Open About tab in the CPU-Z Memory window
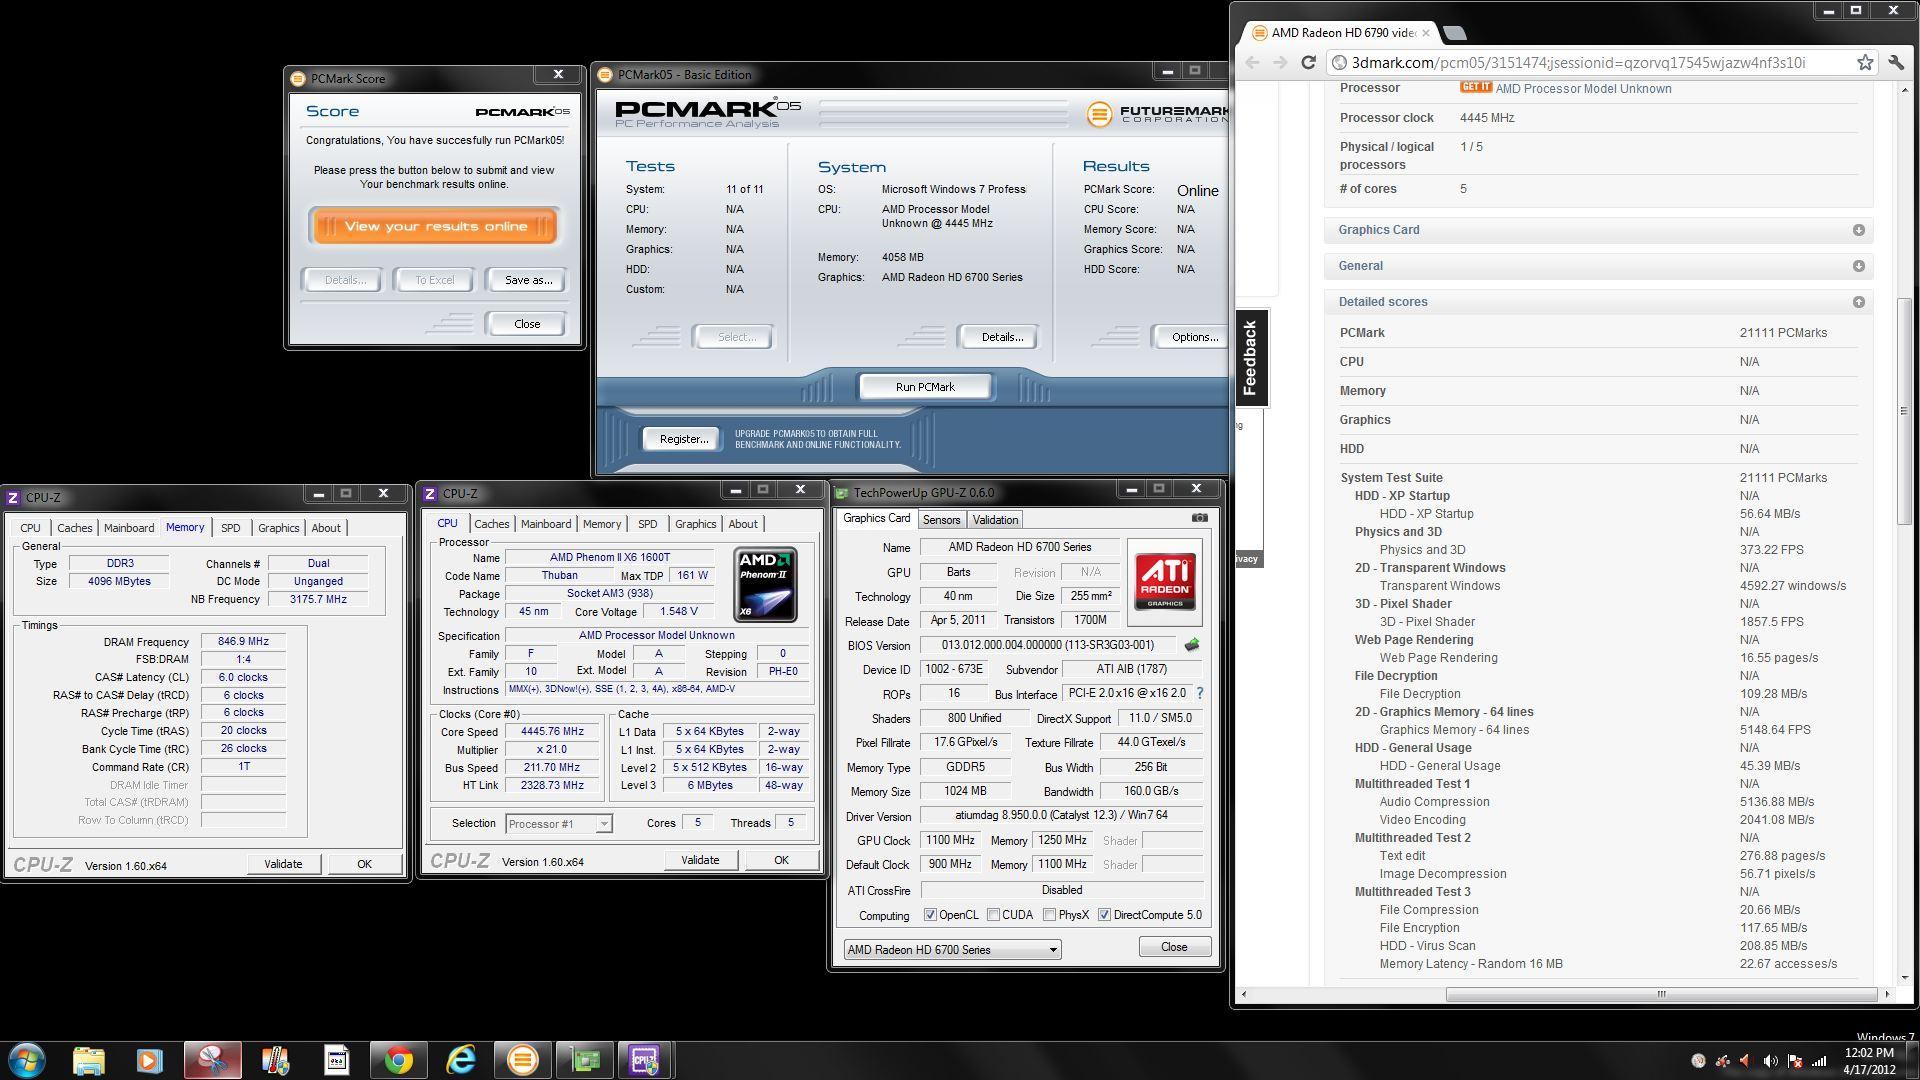 [x=326, y=528]
